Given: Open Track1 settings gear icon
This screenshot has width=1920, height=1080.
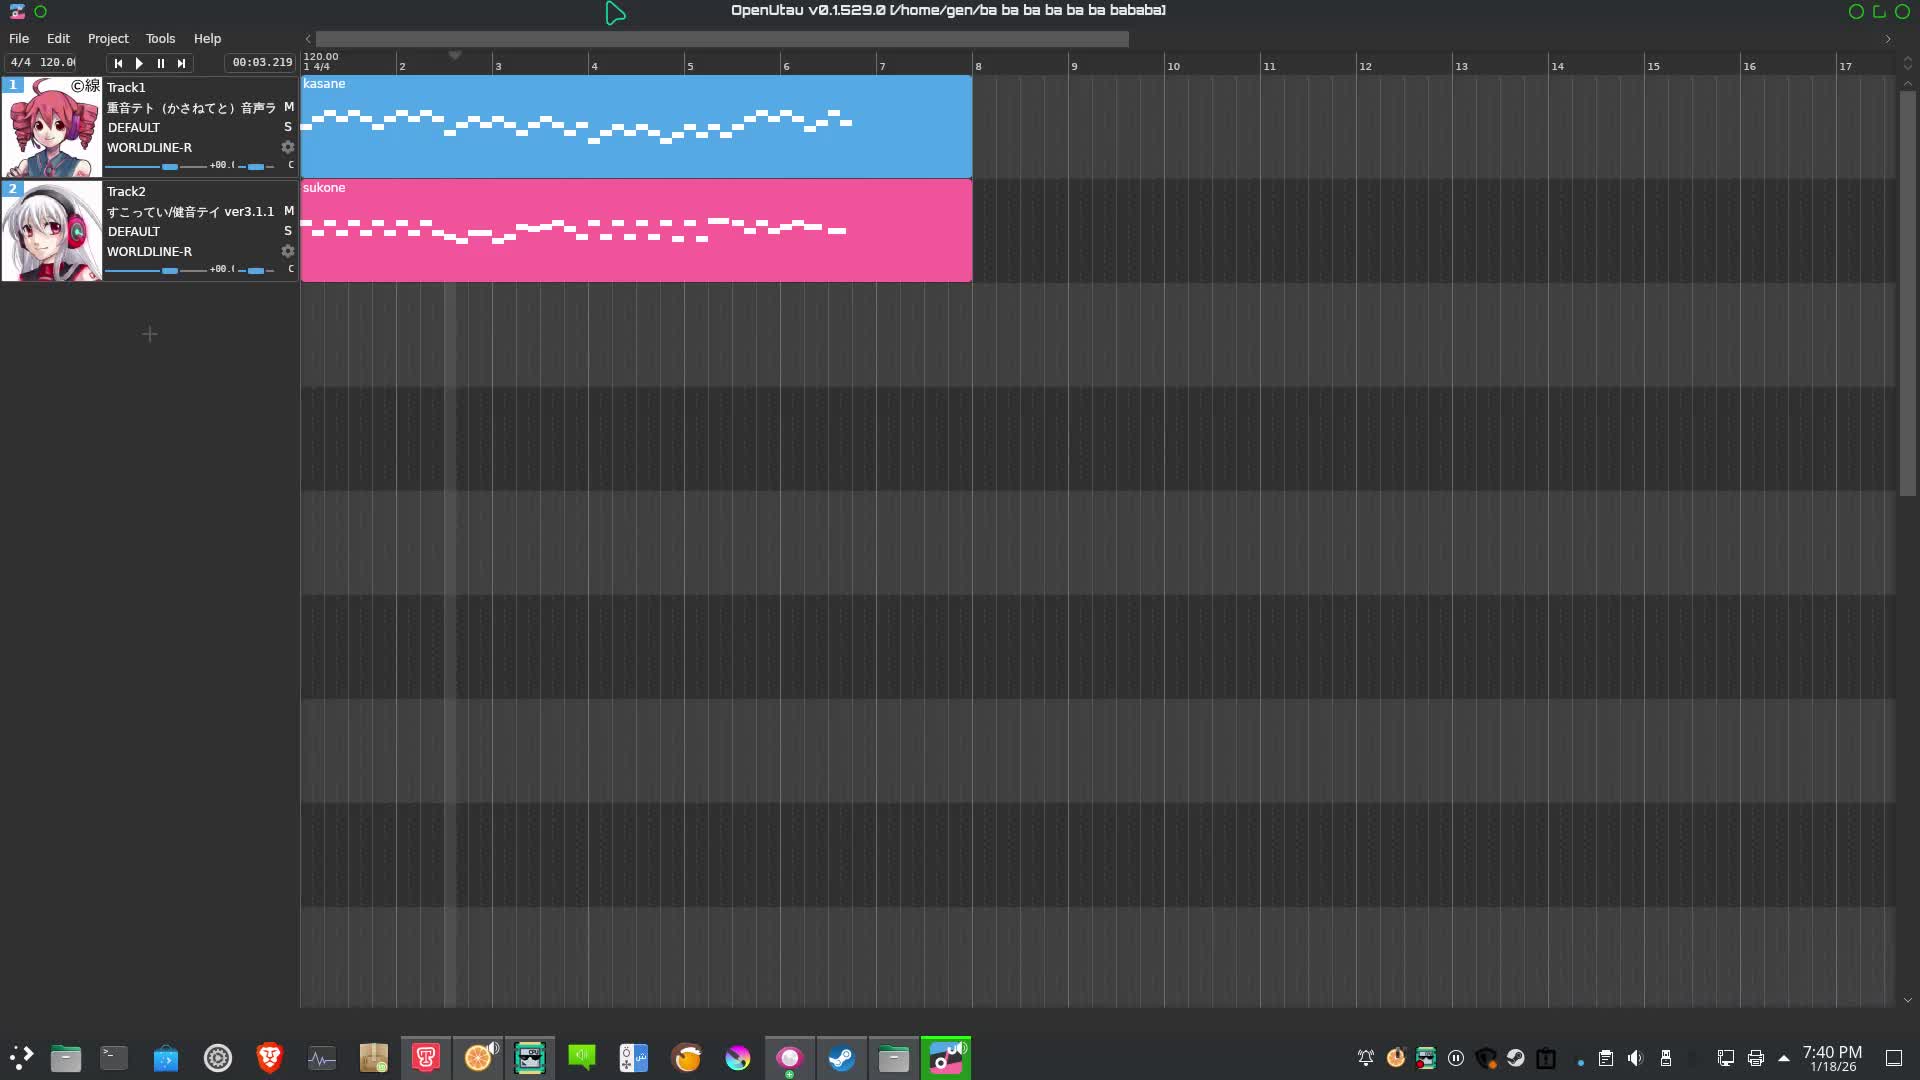Looking at the screenshot, I should pyautogui.click(x=288, y=147).
